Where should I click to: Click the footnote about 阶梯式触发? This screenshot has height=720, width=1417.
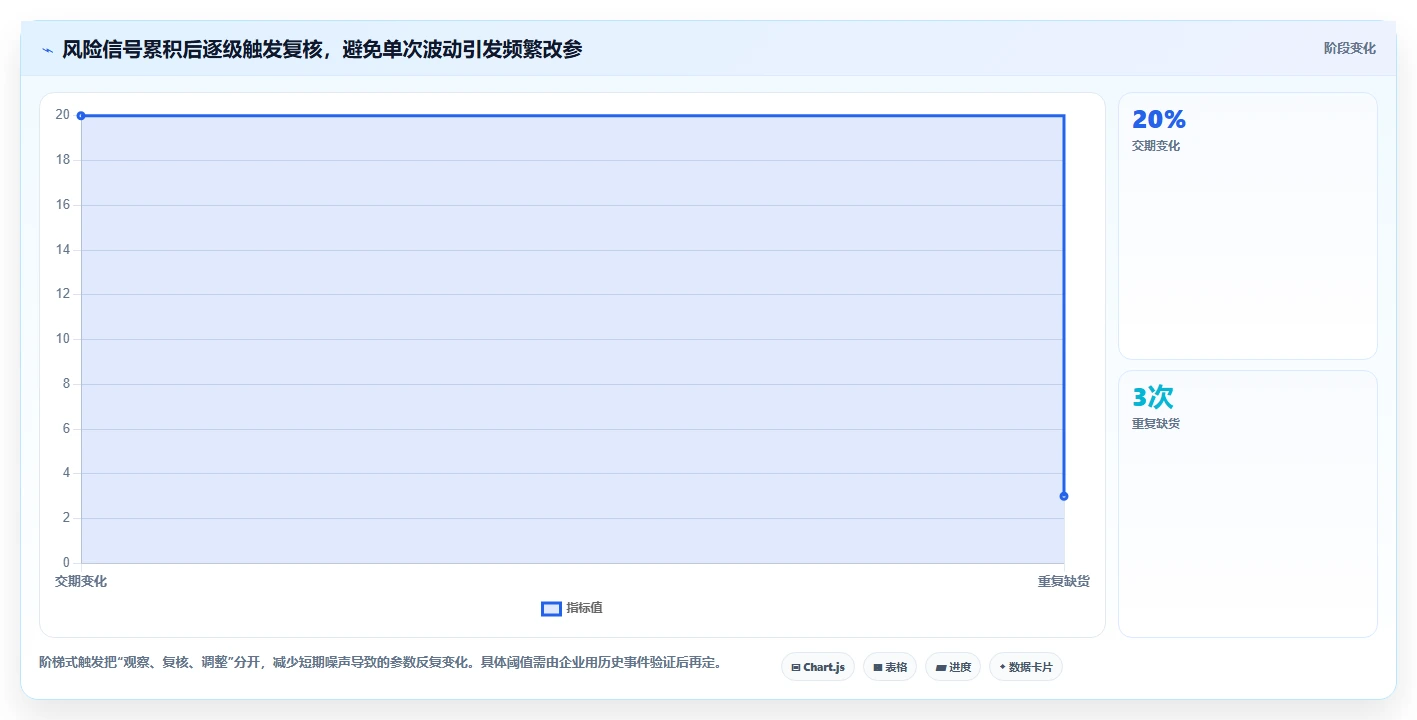[x=380, y=662]
